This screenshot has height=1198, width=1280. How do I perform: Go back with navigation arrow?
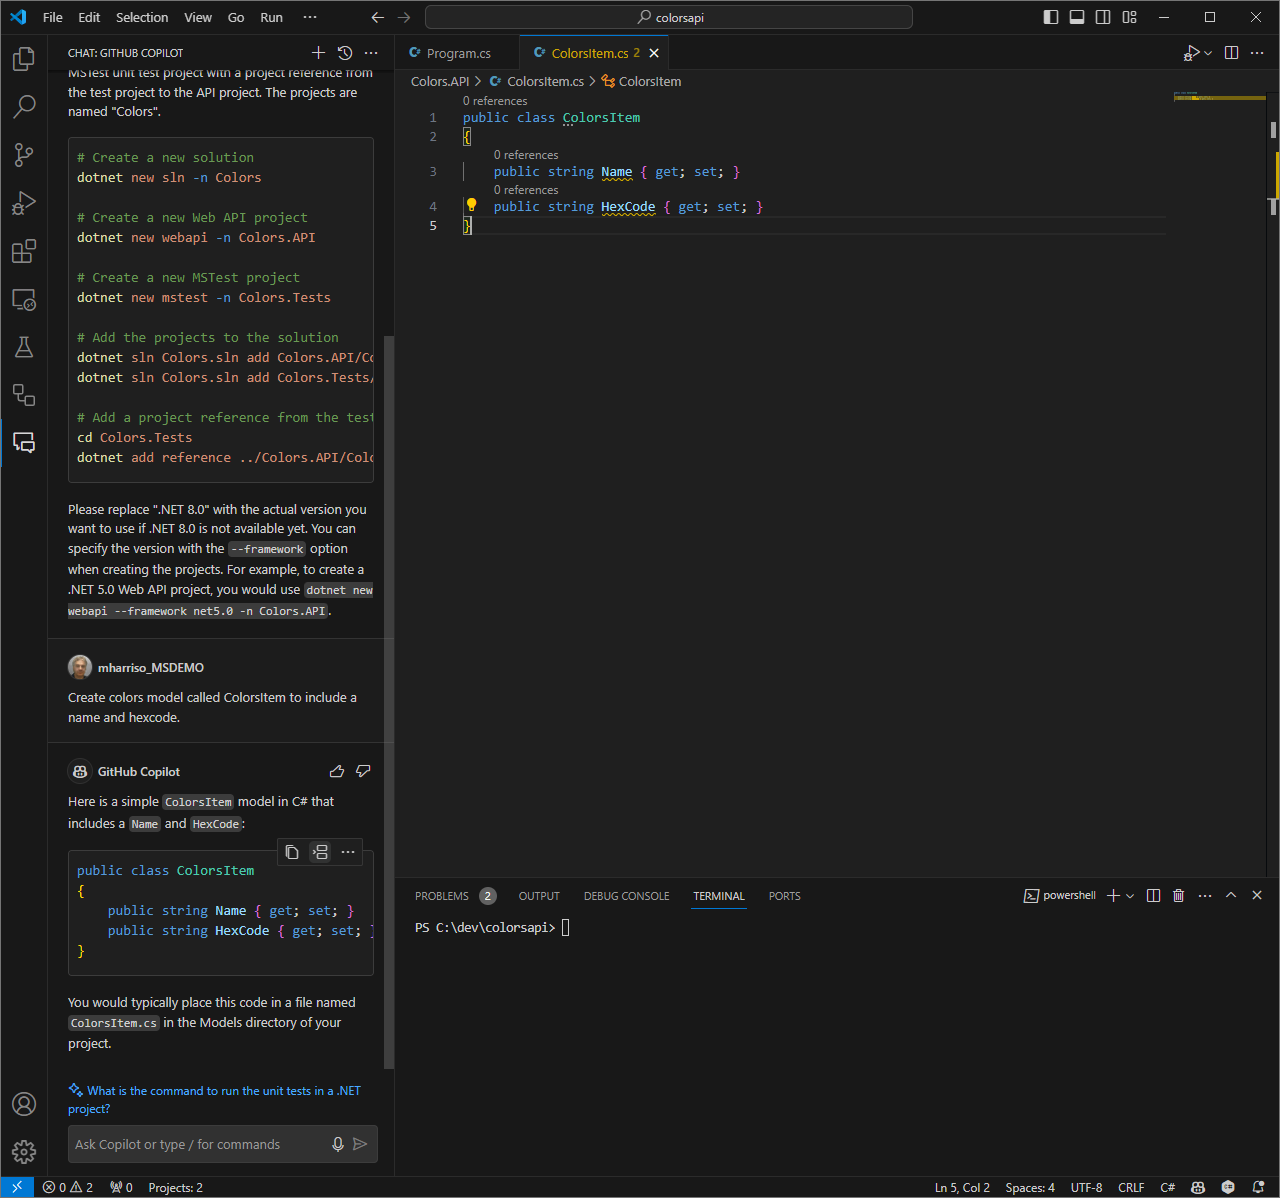coord(377,17)
